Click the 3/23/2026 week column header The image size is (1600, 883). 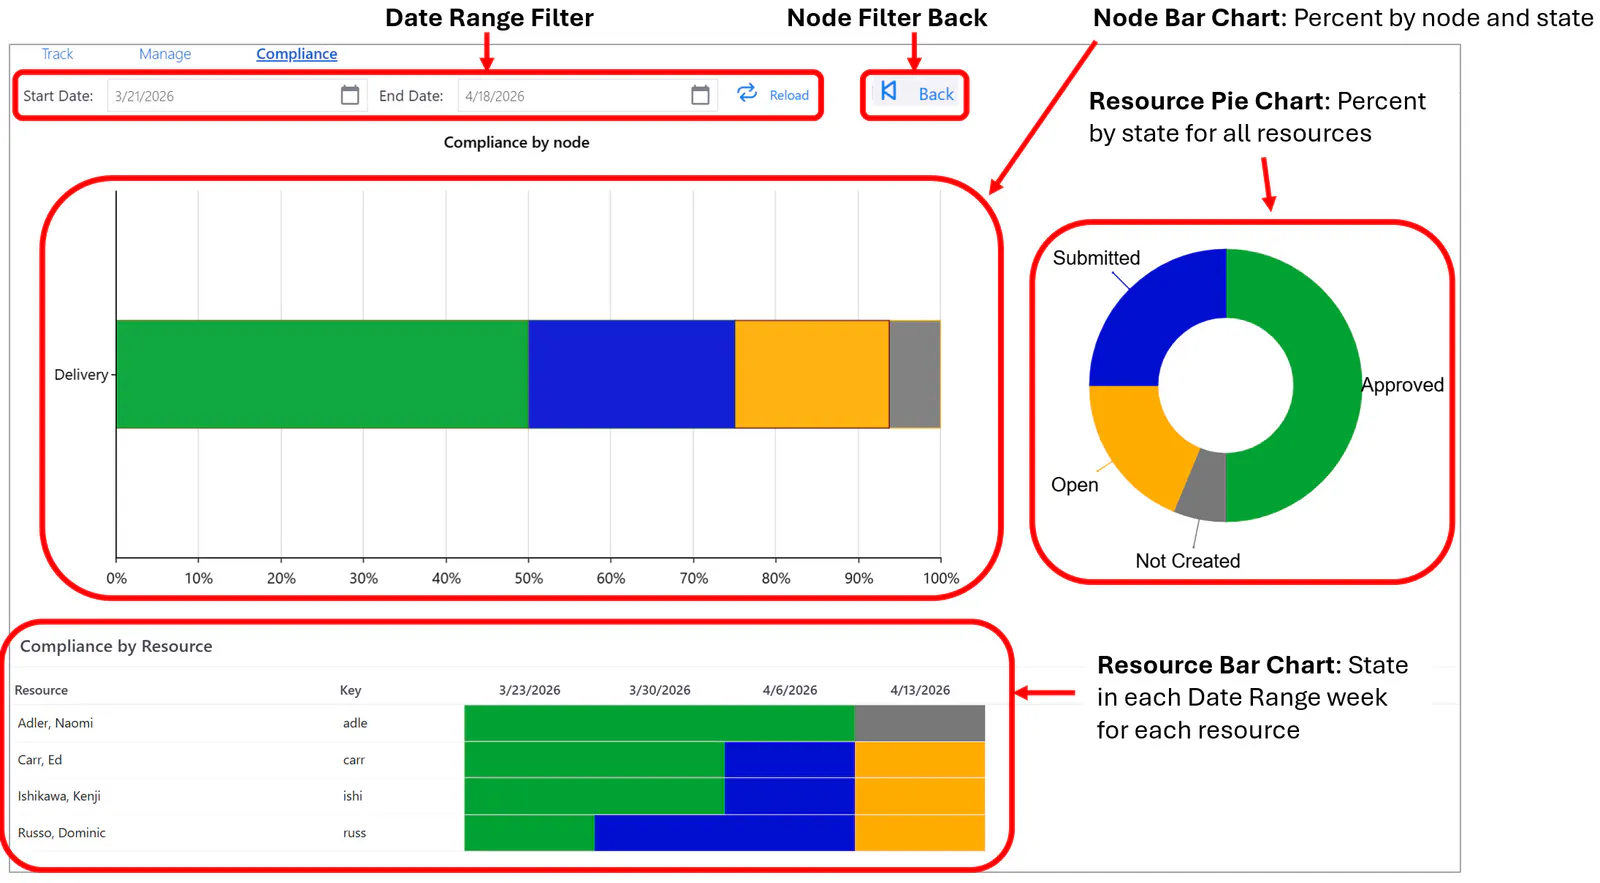(x=529, y=690)
